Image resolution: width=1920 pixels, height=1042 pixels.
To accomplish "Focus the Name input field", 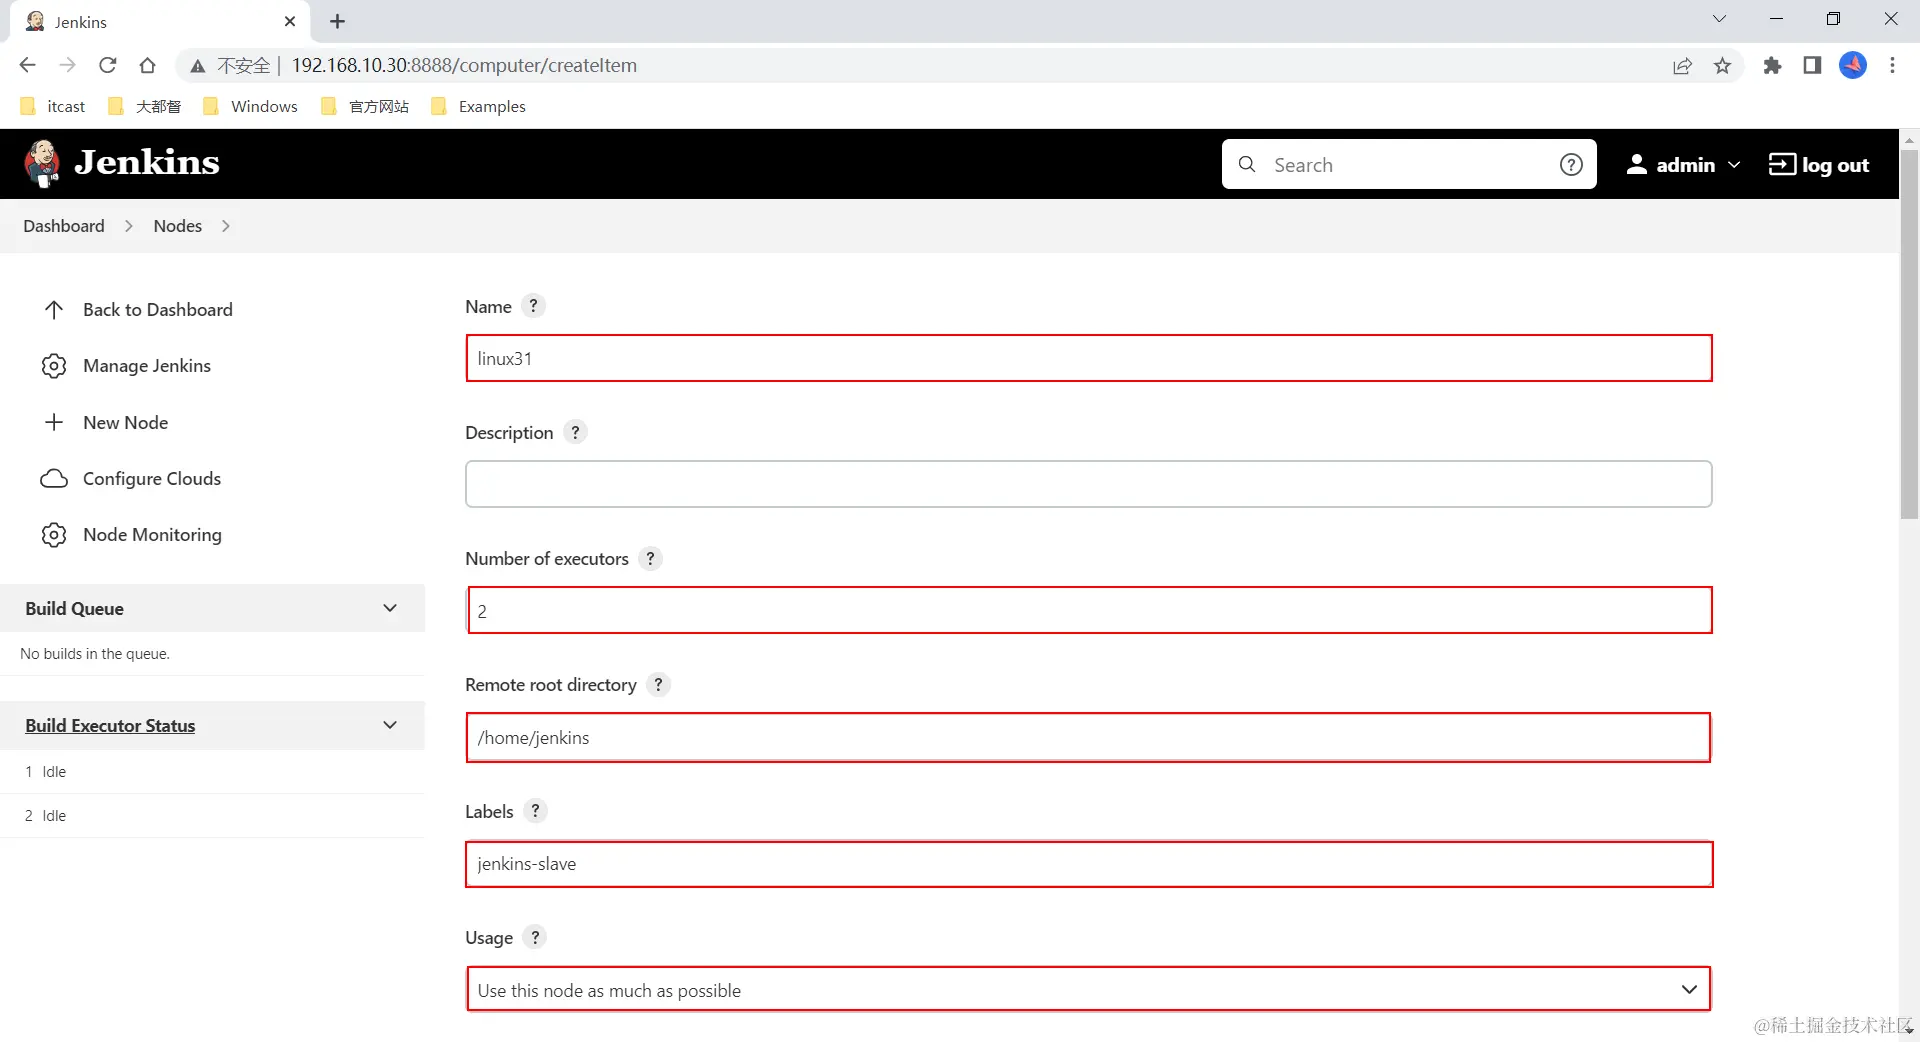I will (x=1089, y=358).
